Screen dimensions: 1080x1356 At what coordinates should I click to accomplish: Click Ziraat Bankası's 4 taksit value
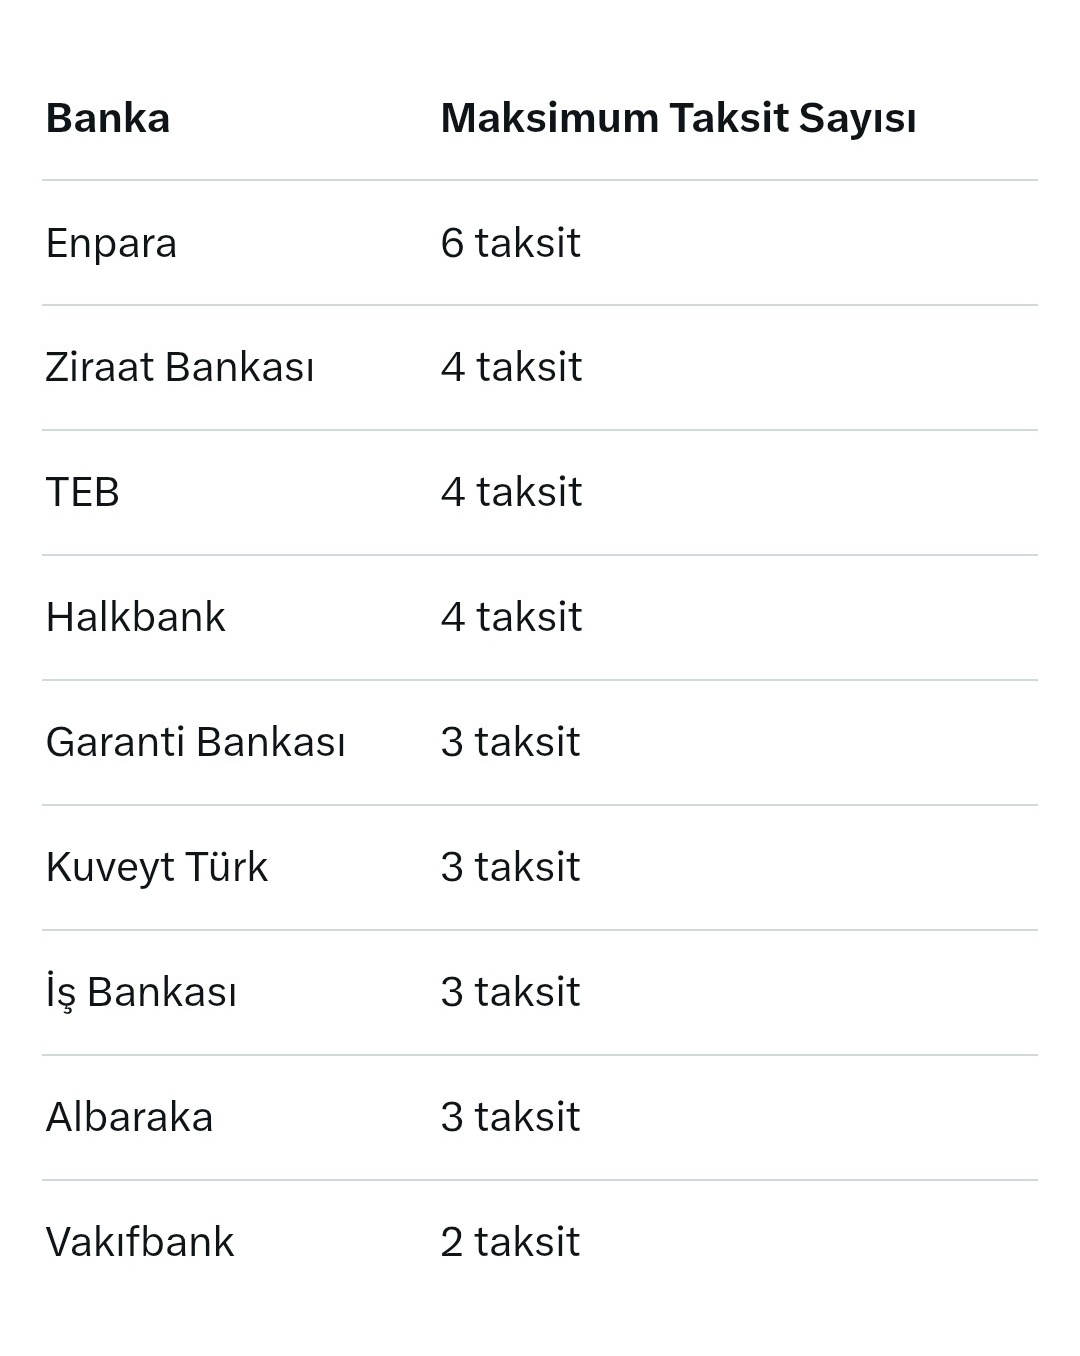click(x=511, y=368)
